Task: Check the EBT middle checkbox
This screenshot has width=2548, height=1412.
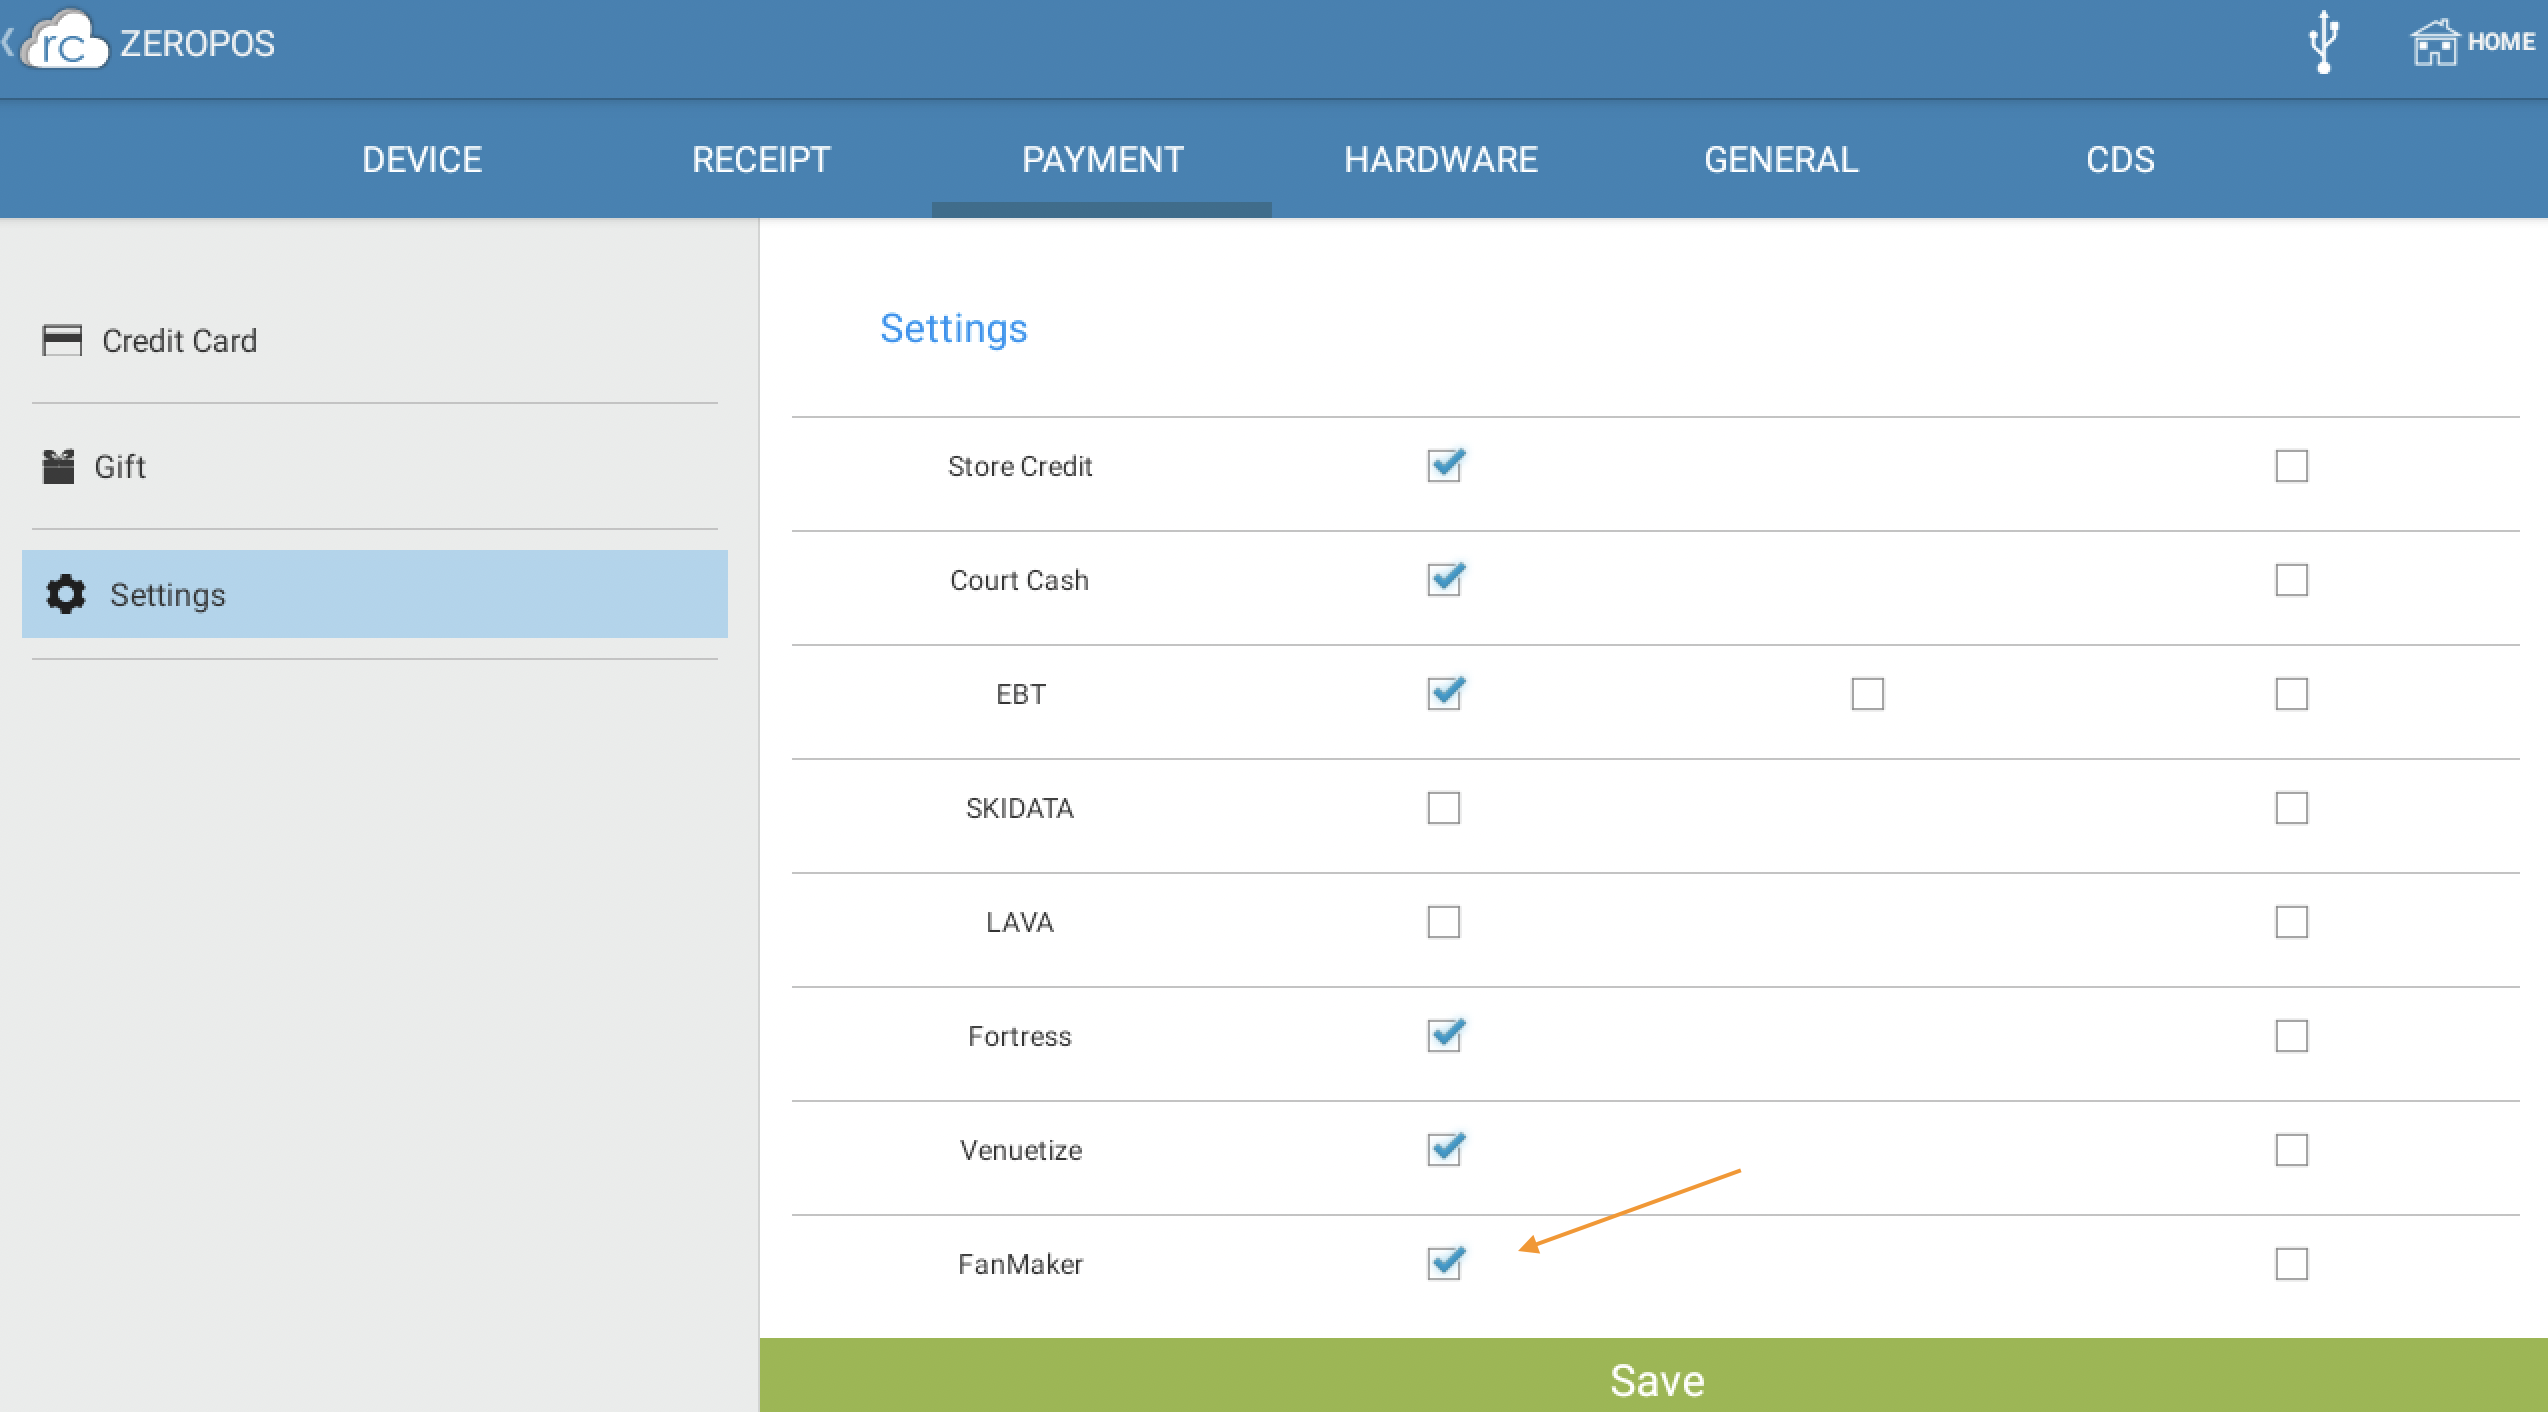Action: 1867,694
